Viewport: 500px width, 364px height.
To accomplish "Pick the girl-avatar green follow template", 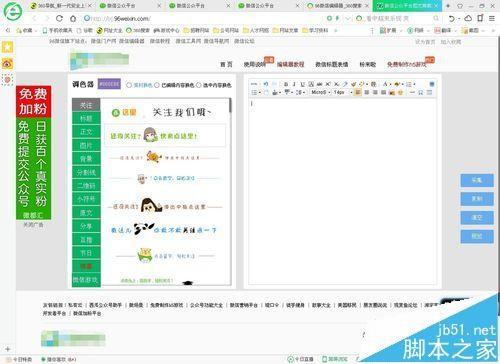I will tap(165, 135).
